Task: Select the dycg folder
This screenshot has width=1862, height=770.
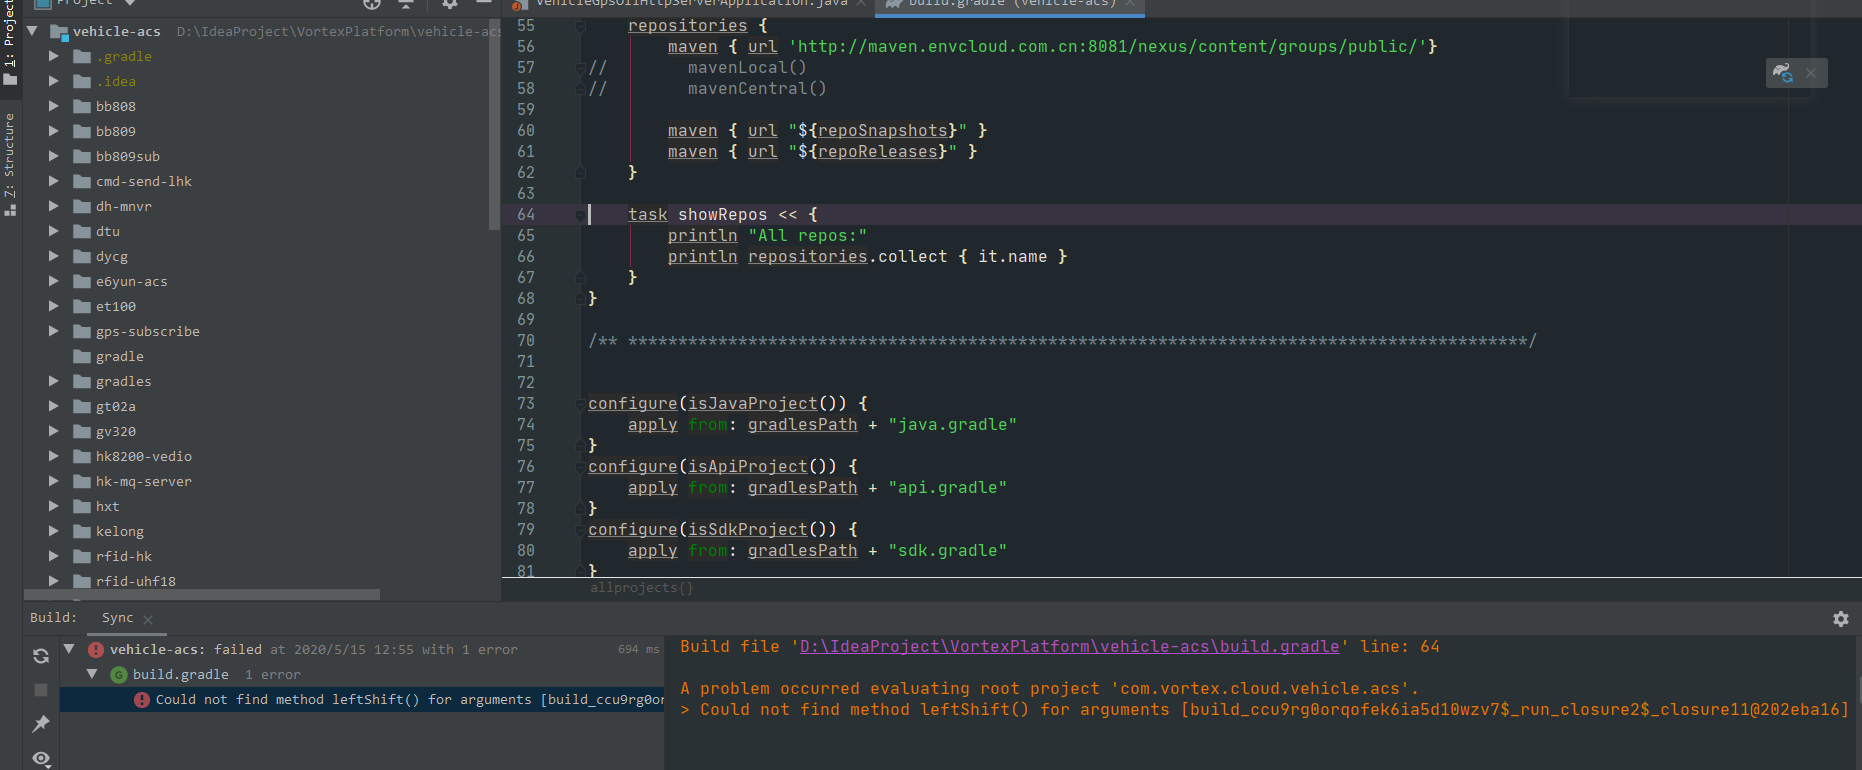Action: tap(112, 256)
